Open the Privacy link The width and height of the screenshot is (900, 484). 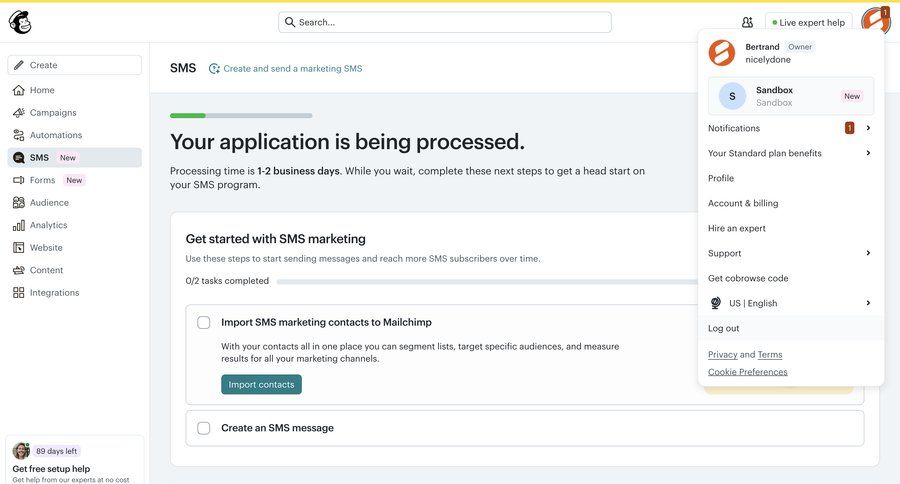click(723, 354)
